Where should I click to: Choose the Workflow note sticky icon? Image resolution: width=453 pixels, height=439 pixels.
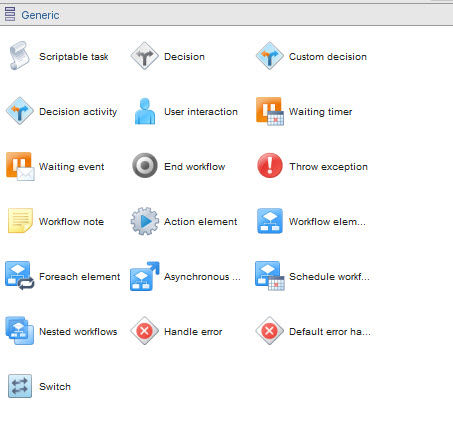click(20, 220)
